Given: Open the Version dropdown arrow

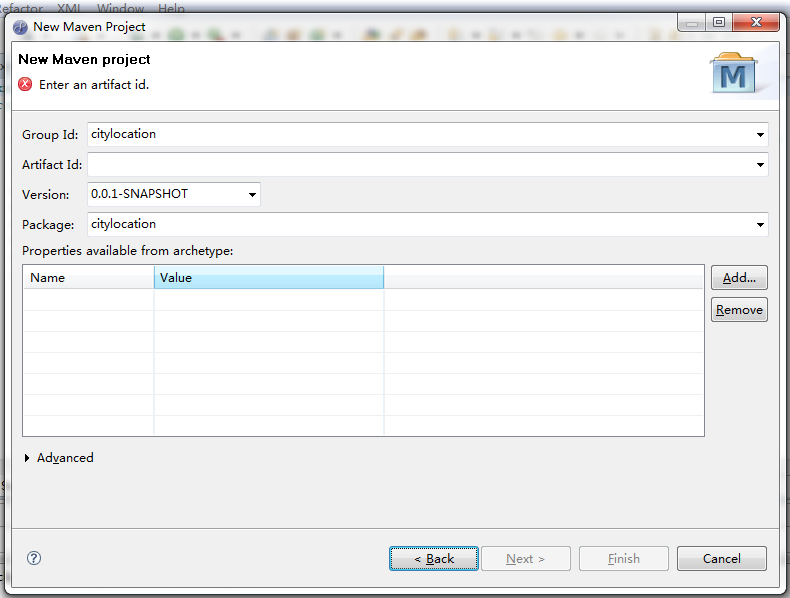Looking at the screenshot, I should (252, 194).
